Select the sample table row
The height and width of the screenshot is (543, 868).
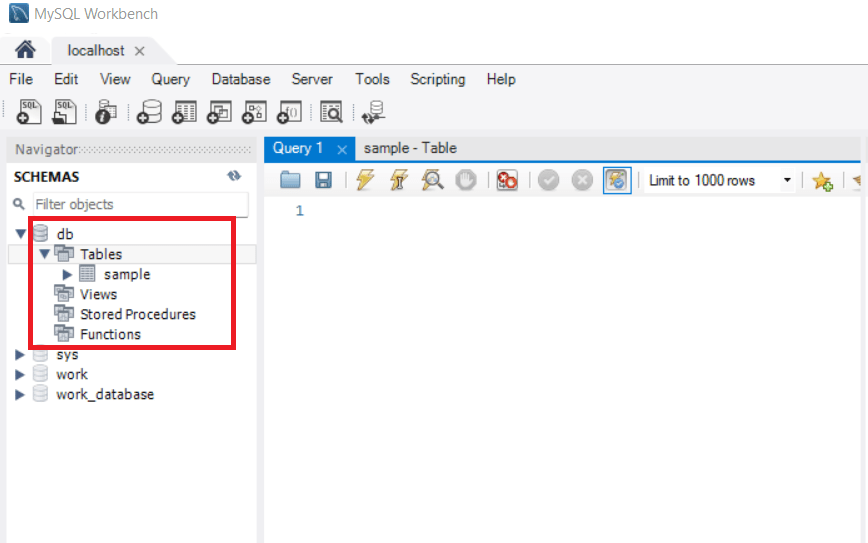click(x=127, y=274)
